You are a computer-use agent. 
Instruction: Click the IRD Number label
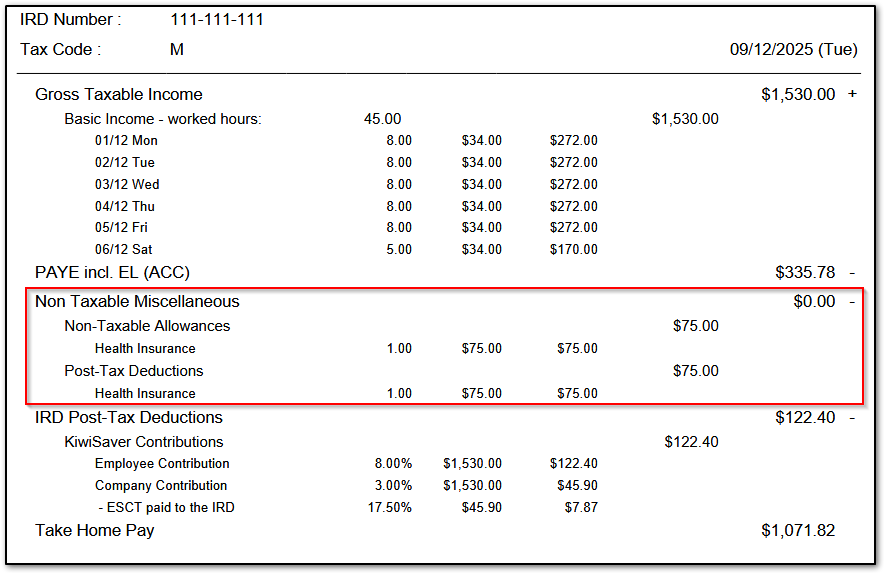coord(71,19)
